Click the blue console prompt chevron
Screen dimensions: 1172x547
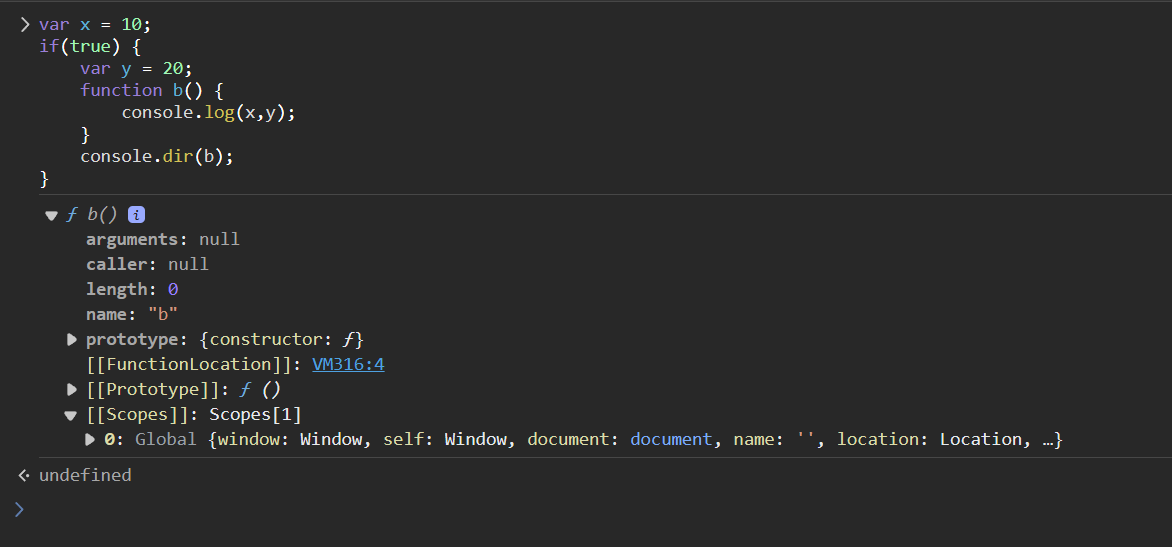pyautogui.click(x=19, y=510)
